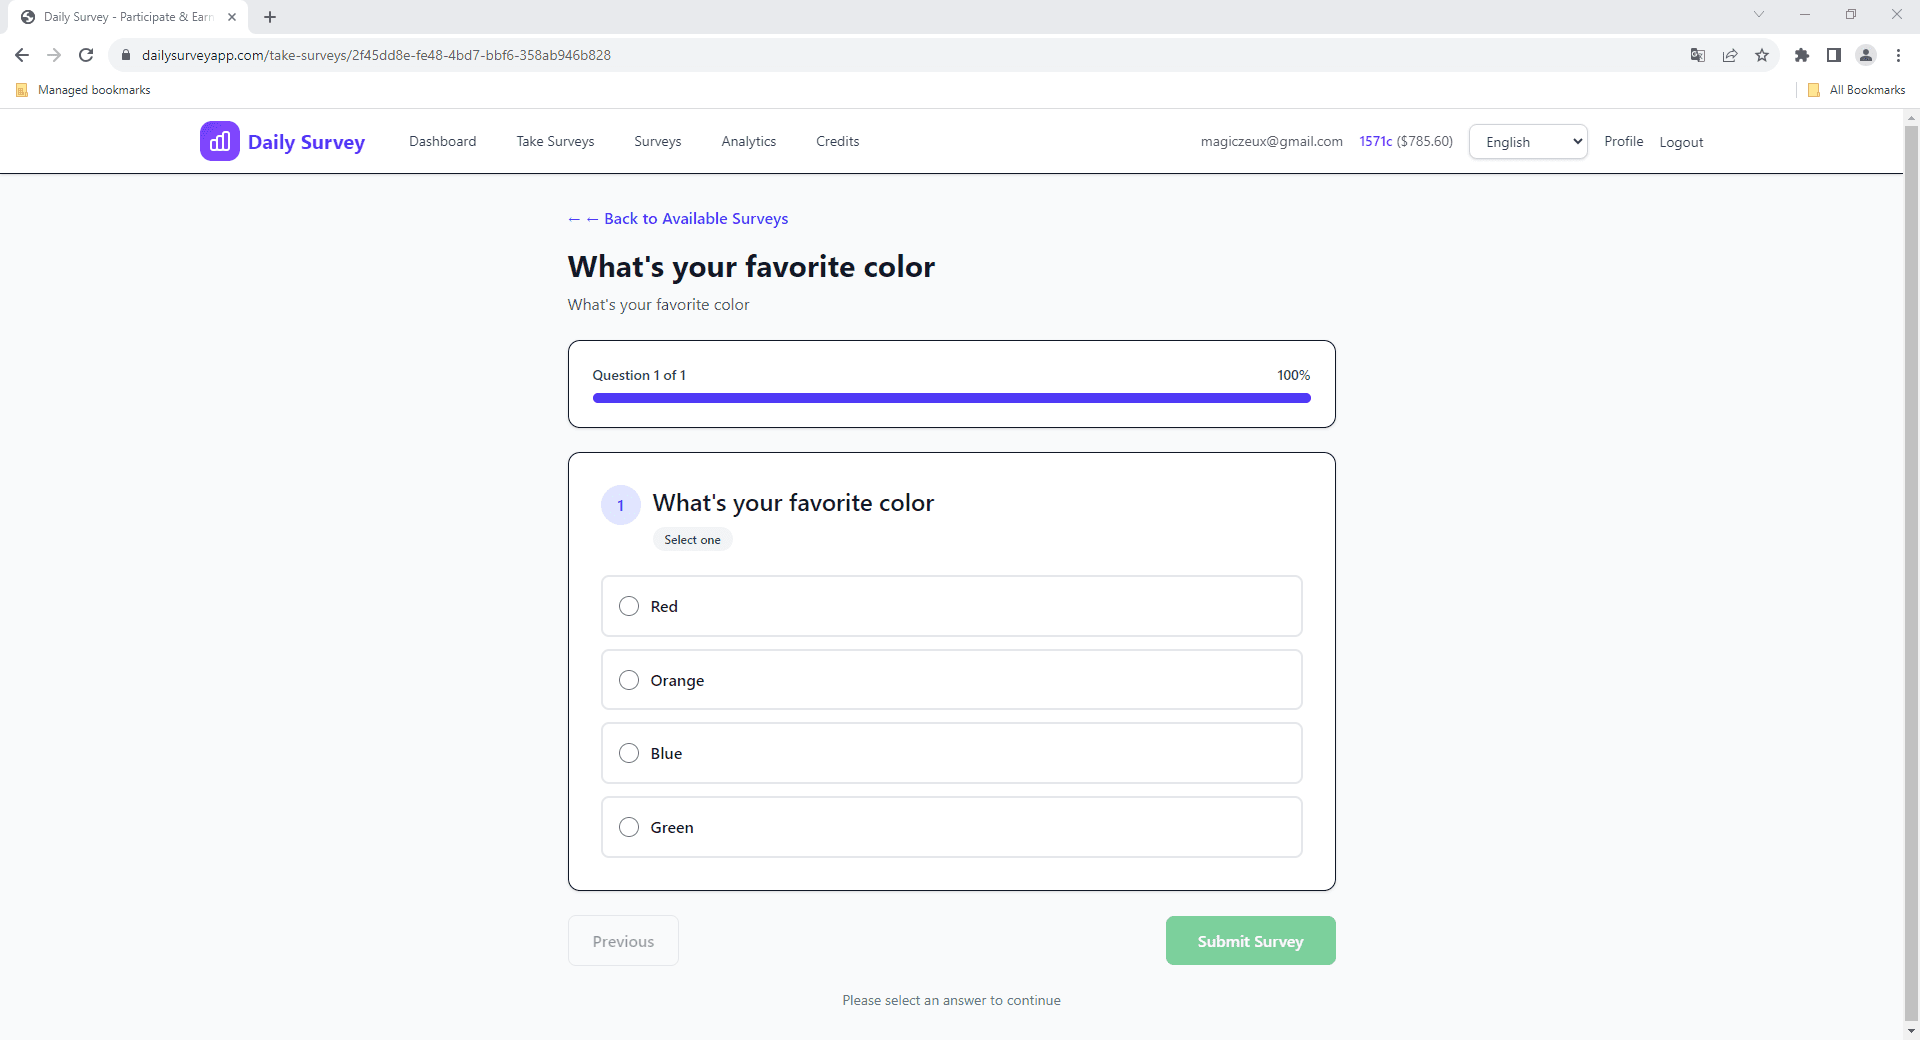Expand the tab list chevron near tabs
Image resolution: width=1920 pixels, height=1040 pixels.
[x=1758, y=14]
